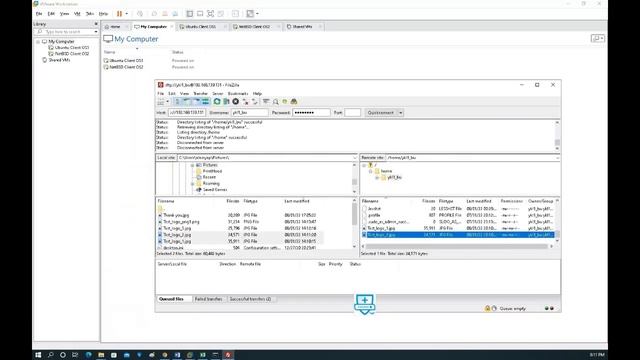Image resolution: width=640 pixels, height=360 pixels.
Task: Collapse the home folder in remote tree
Action: pos(370,171)
